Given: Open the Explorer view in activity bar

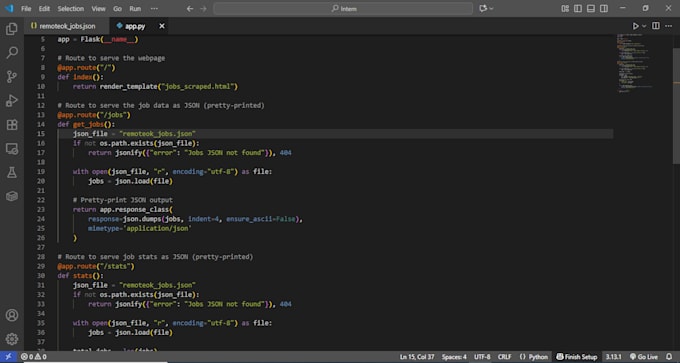Looking at the screenshot, I should tap(12, 29).
